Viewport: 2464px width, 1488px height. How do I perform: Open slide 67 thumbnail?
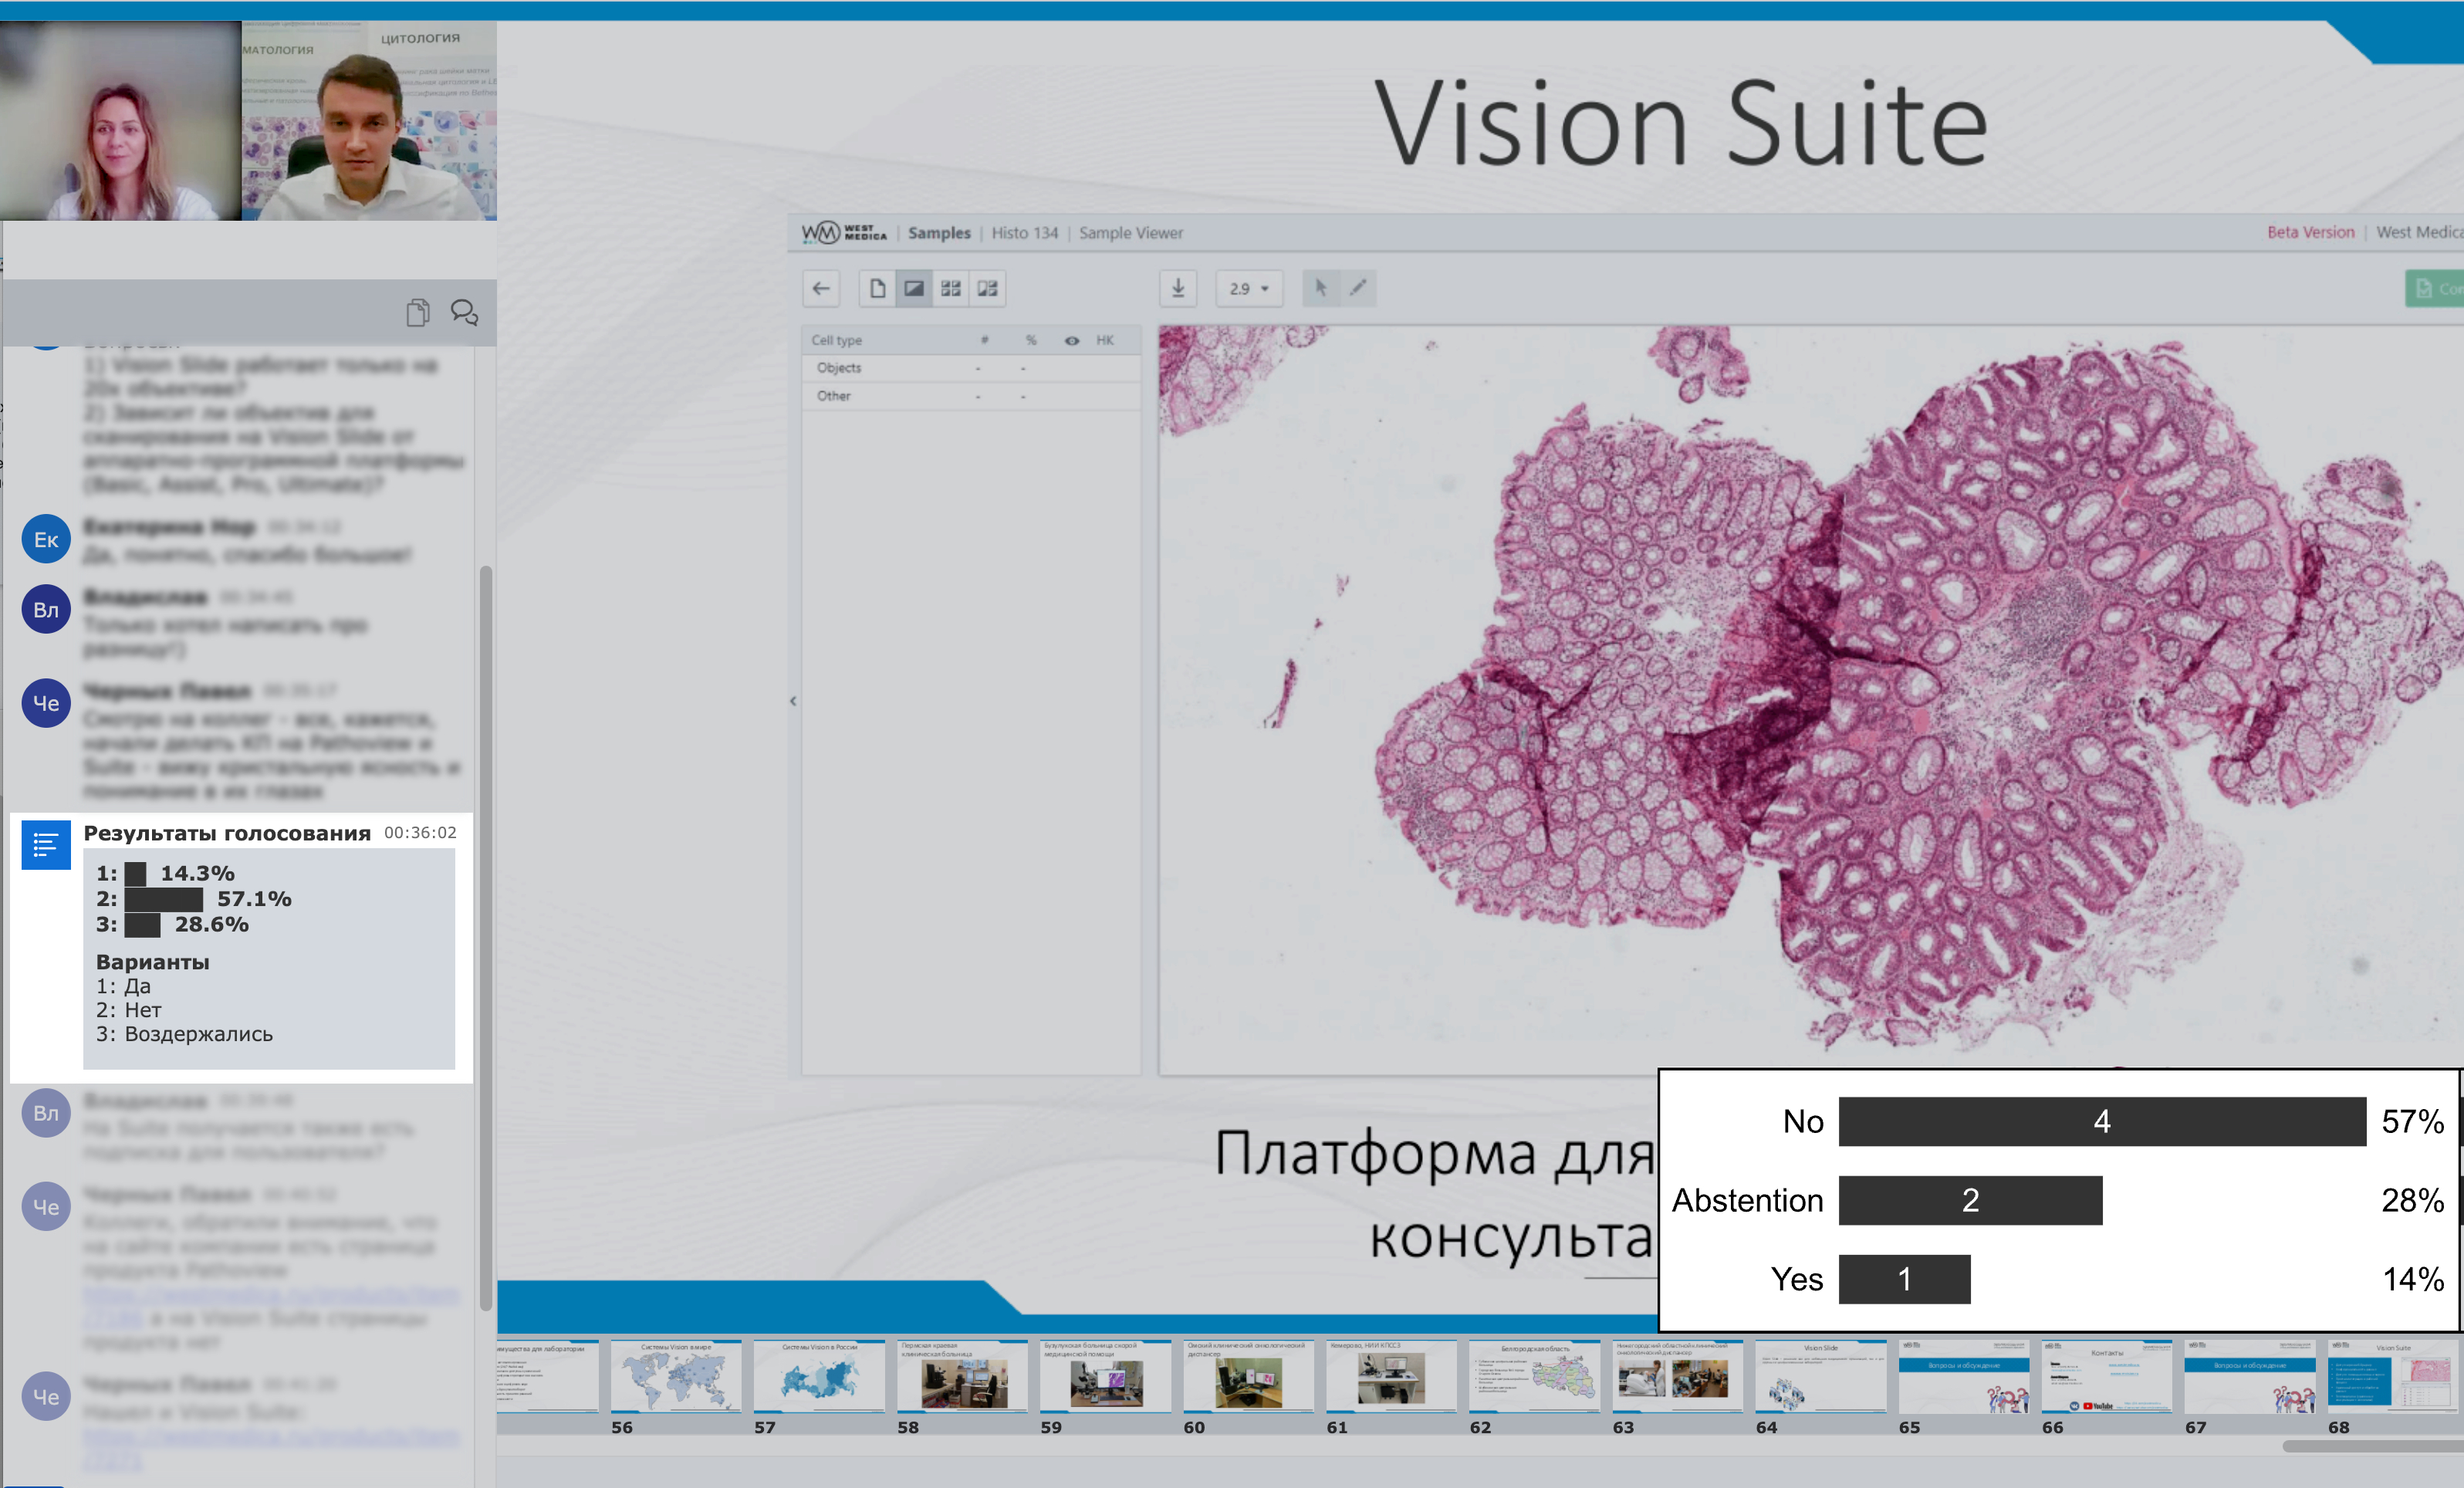tap(2249, 1377)
